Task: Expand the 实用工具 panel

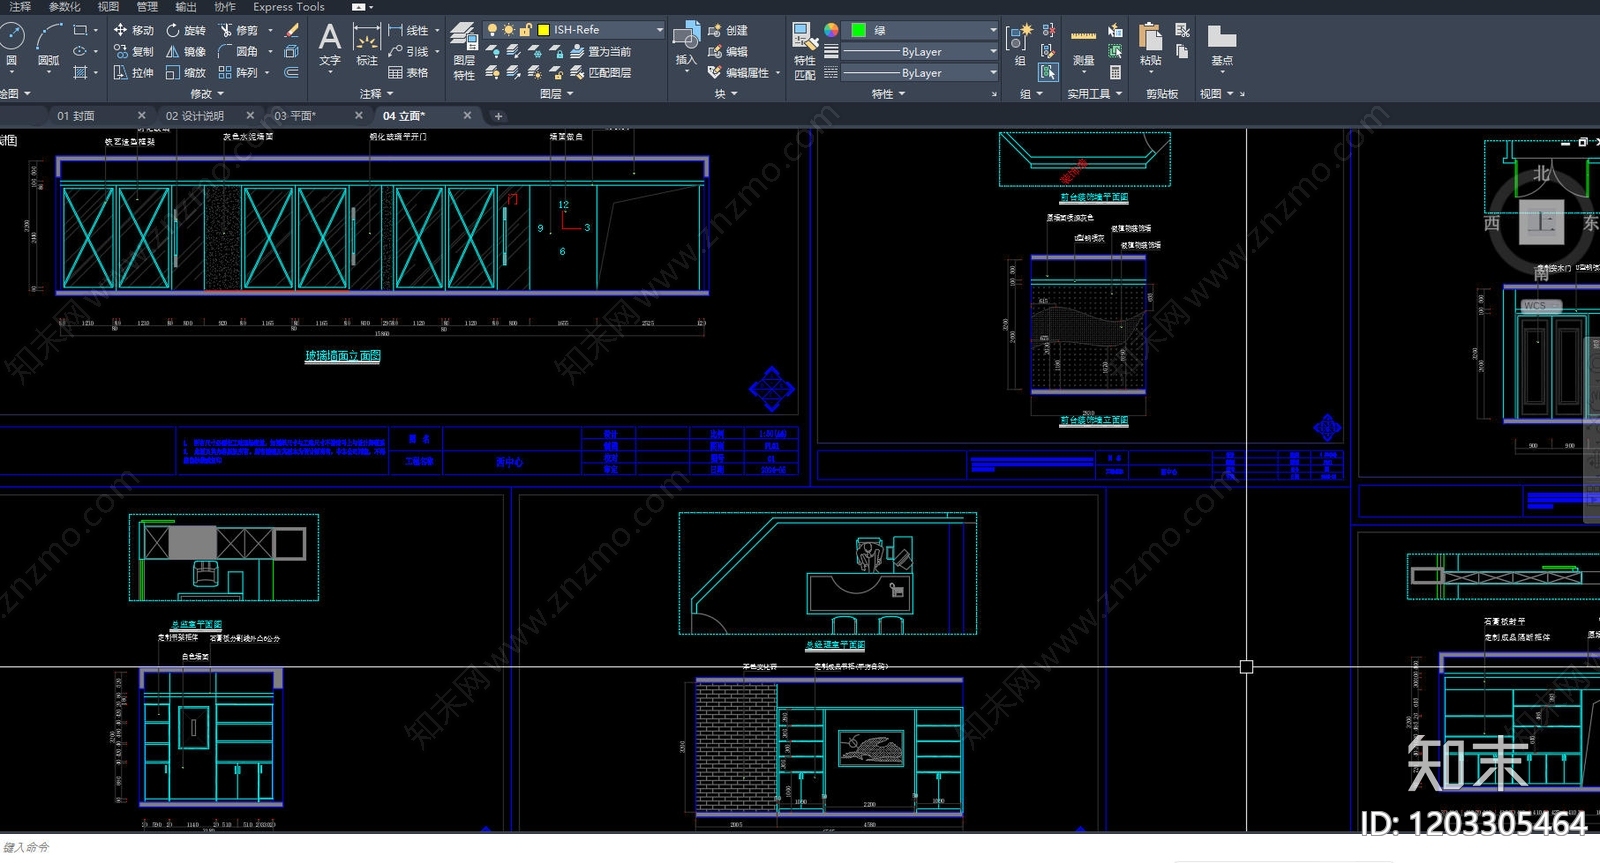Action: click(x=1094, y=94)
